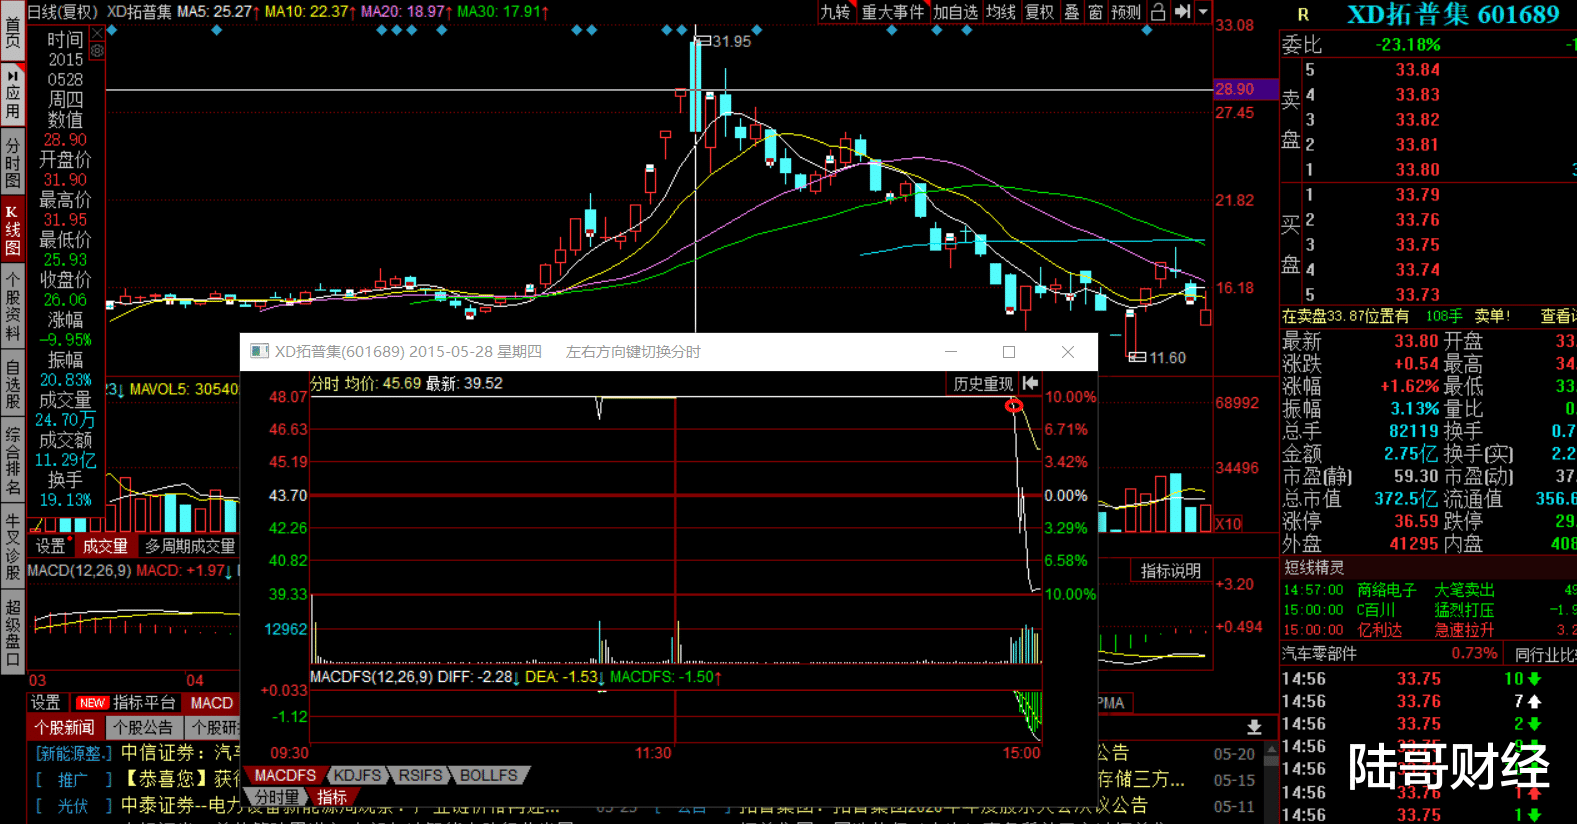Select 成交量 volume tab
1577x824 pixels.
pos(105,546)
